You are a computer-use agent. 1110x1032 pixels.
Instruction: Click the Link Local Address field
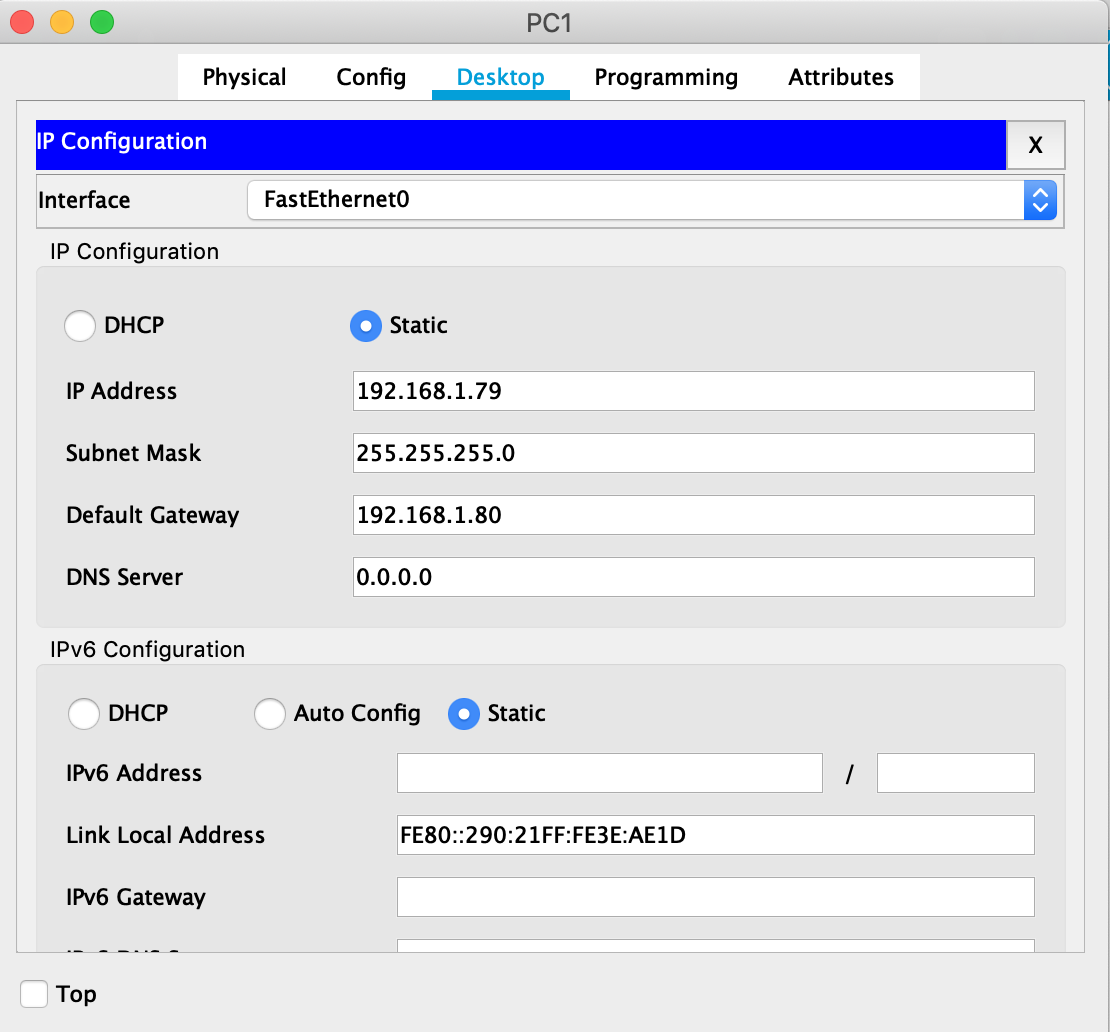coord(715,835)
